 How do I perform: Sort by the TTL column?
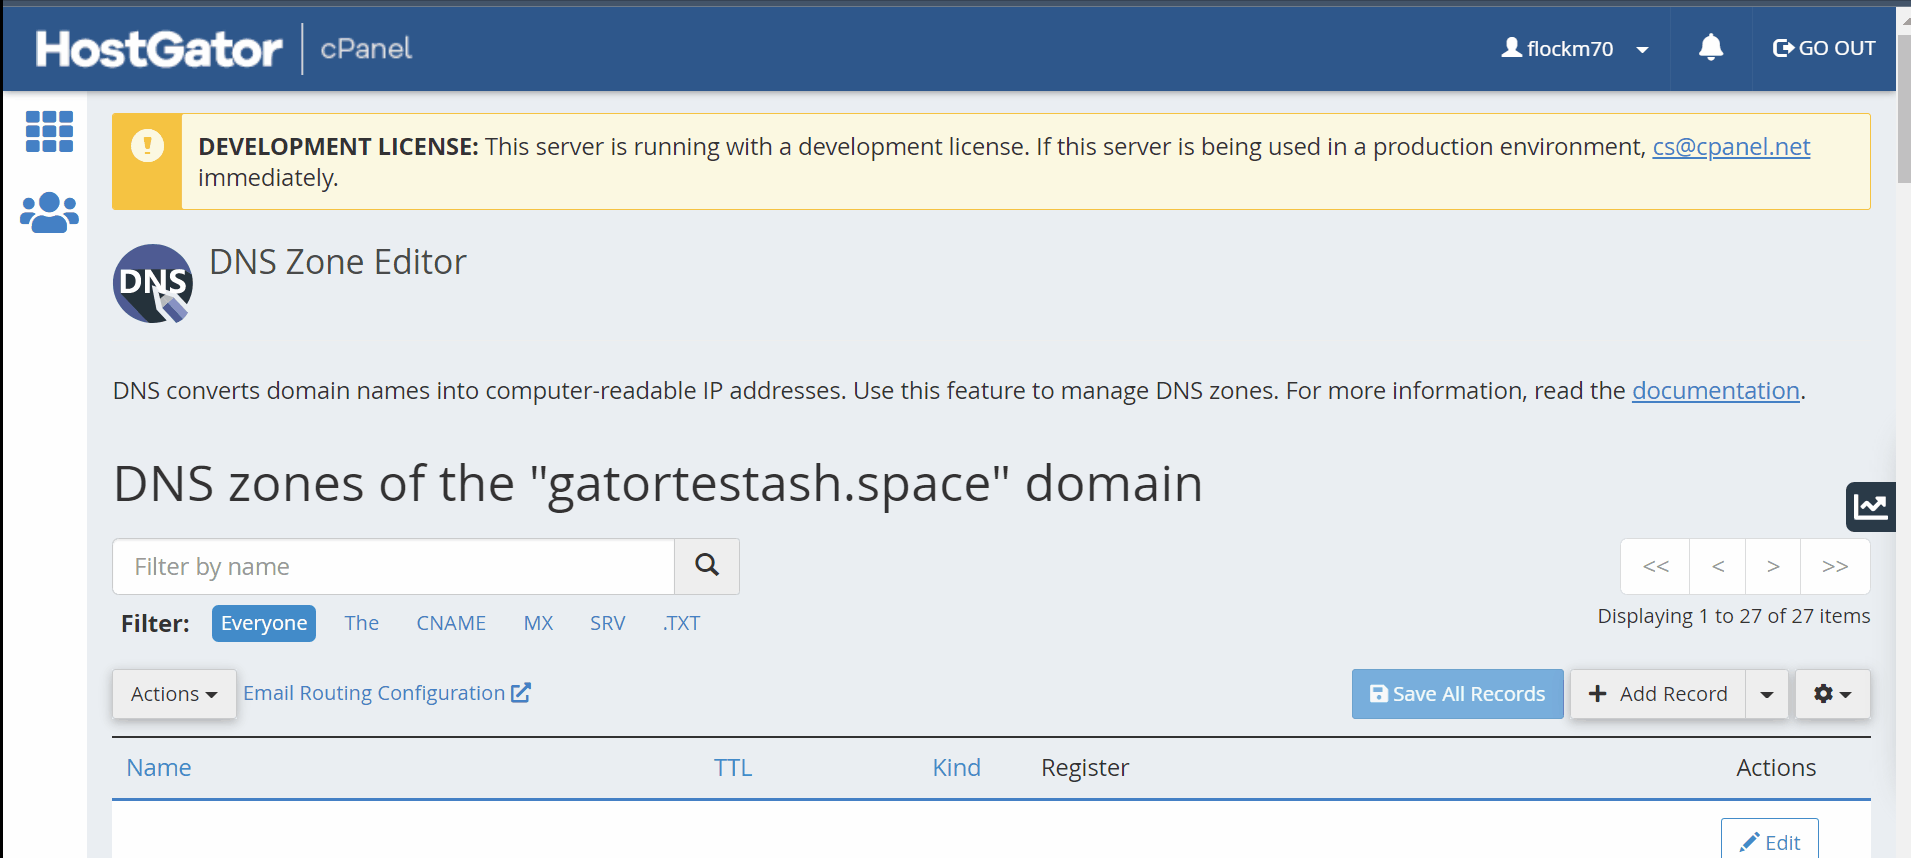pyautogui.click(x=732, y=768)
